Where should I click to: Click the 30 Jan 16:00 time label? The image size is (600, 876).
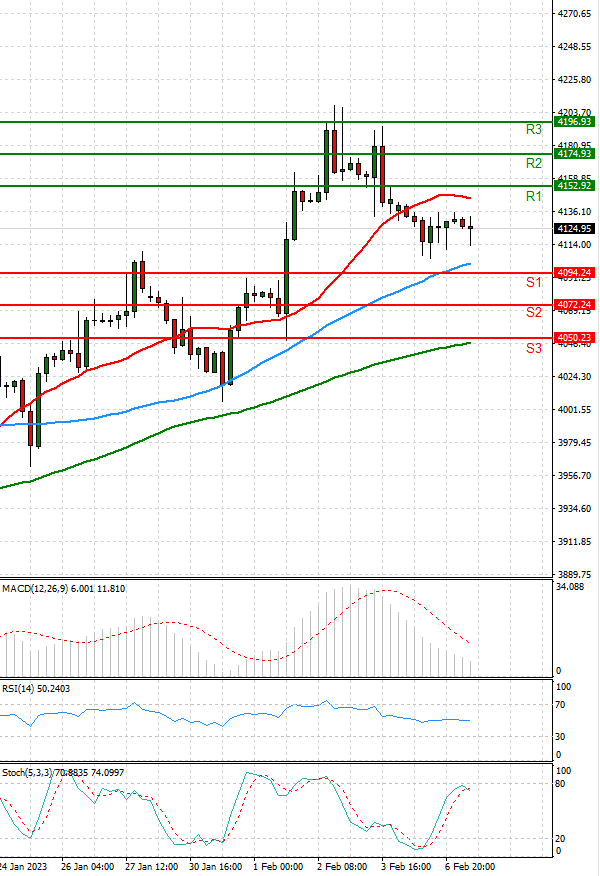216,867
